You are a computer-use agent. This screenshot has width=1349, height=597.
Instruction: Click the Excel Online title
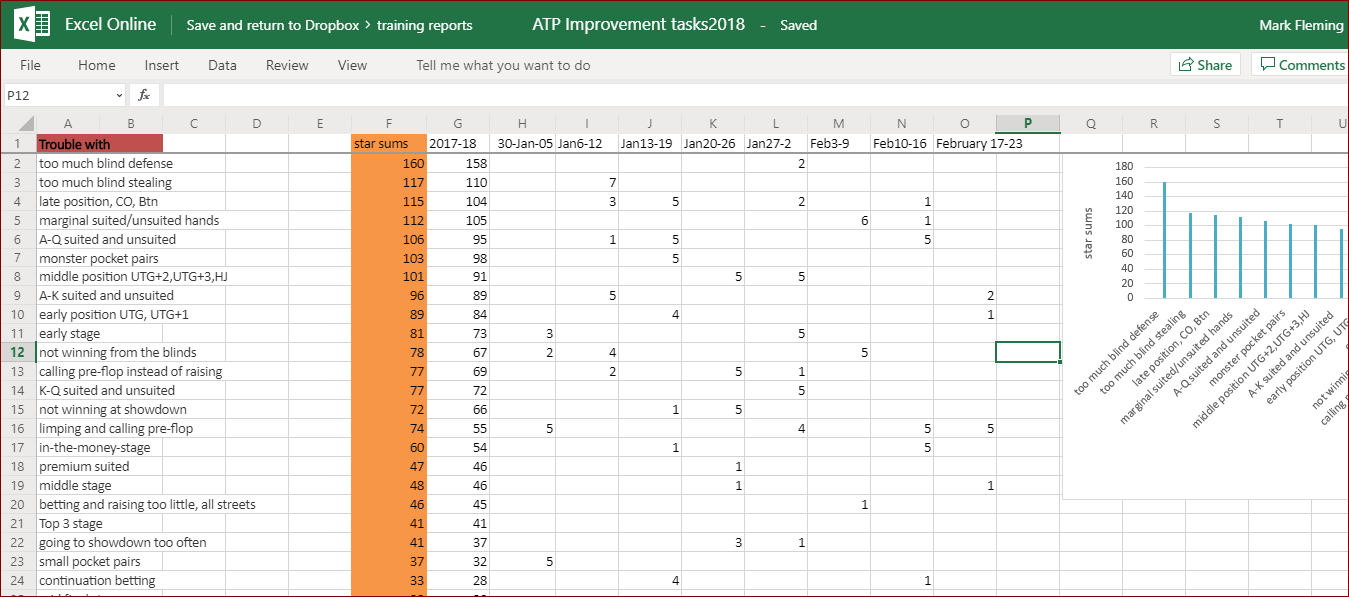[x=111, y=25]
